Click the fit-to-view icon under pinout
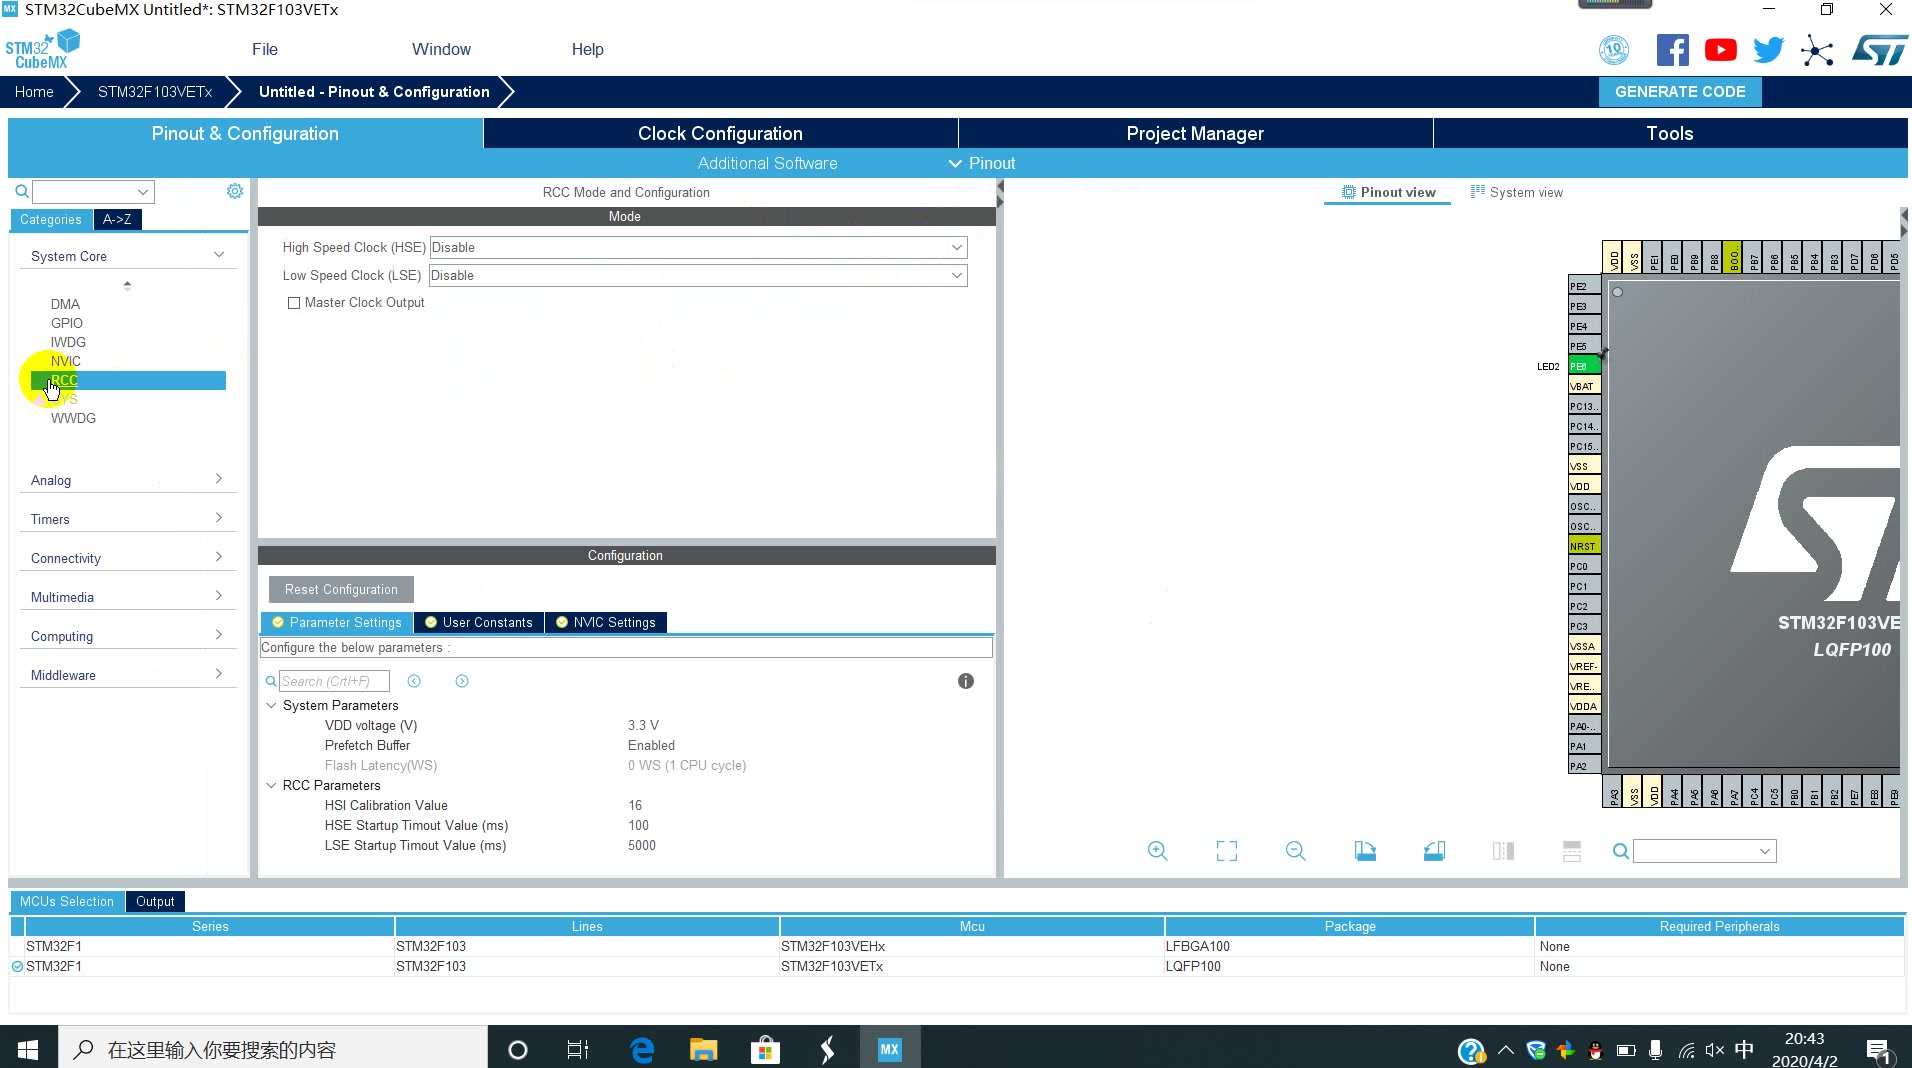This screenshot has height=1068, width=1912. pyautogui.click(x=1227, y=851)
